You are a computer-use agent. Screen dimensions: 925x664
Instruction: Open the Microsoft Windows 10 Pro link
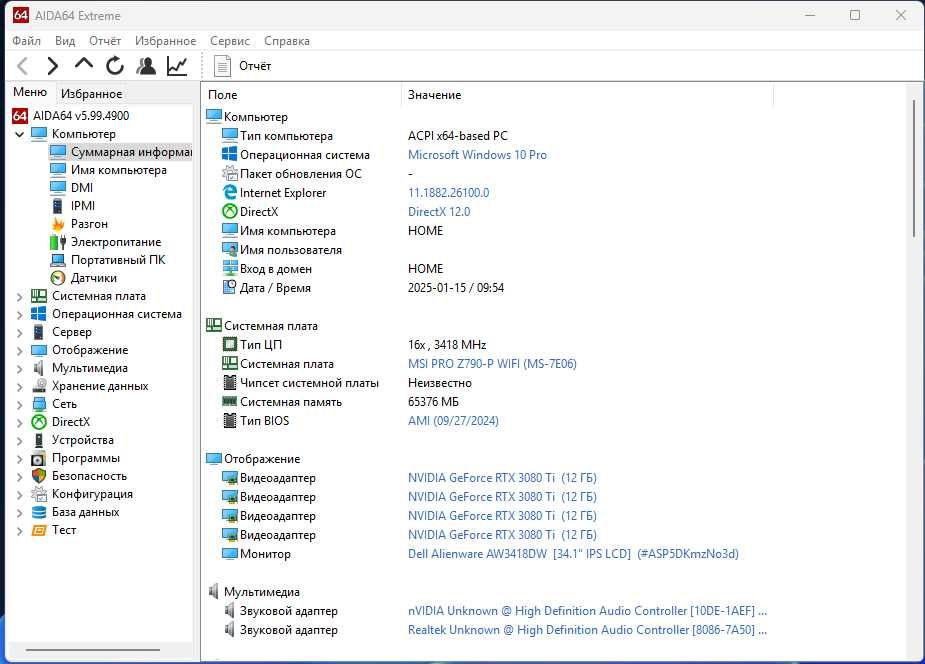[477, 155]
